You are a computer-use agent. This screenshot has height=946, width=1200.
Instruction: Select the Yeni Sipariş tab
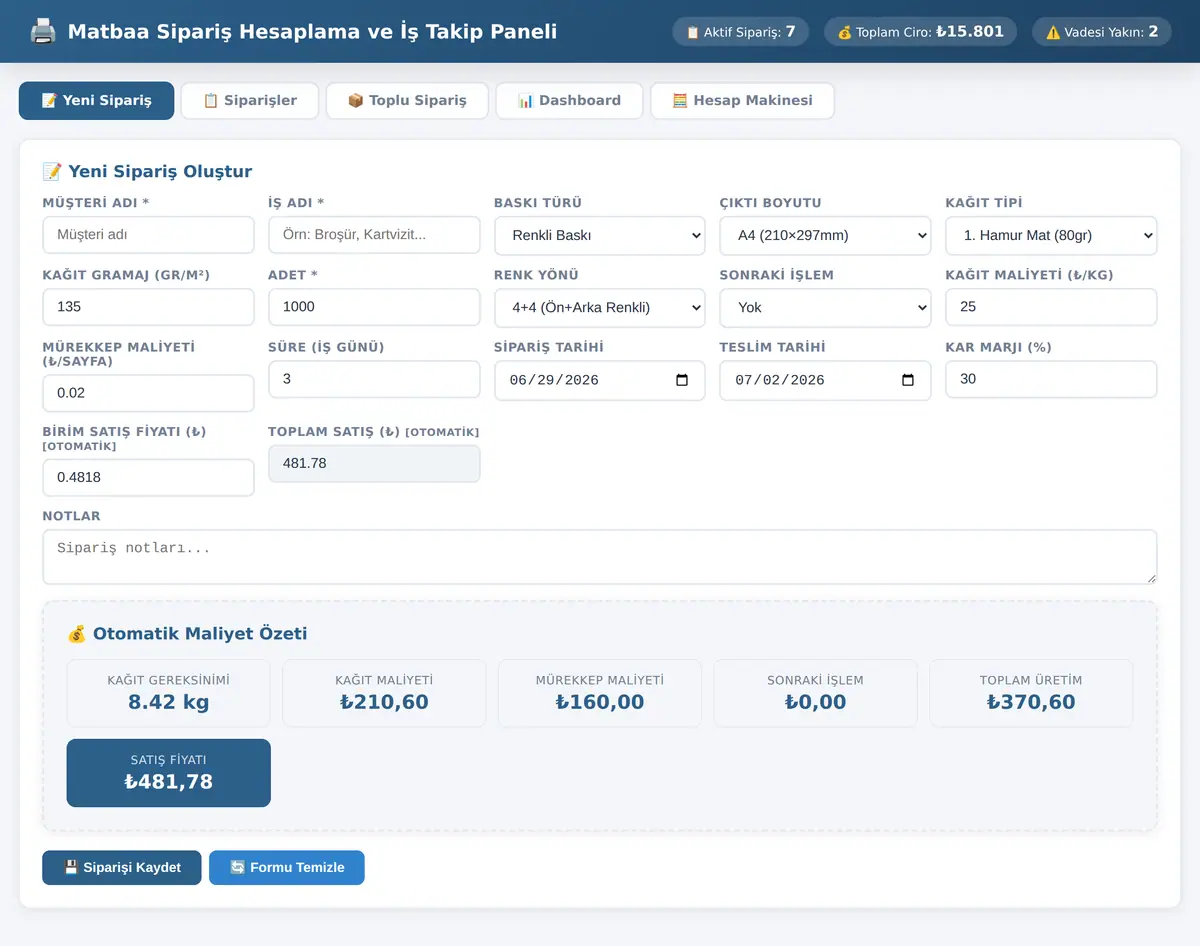(96, 101)
